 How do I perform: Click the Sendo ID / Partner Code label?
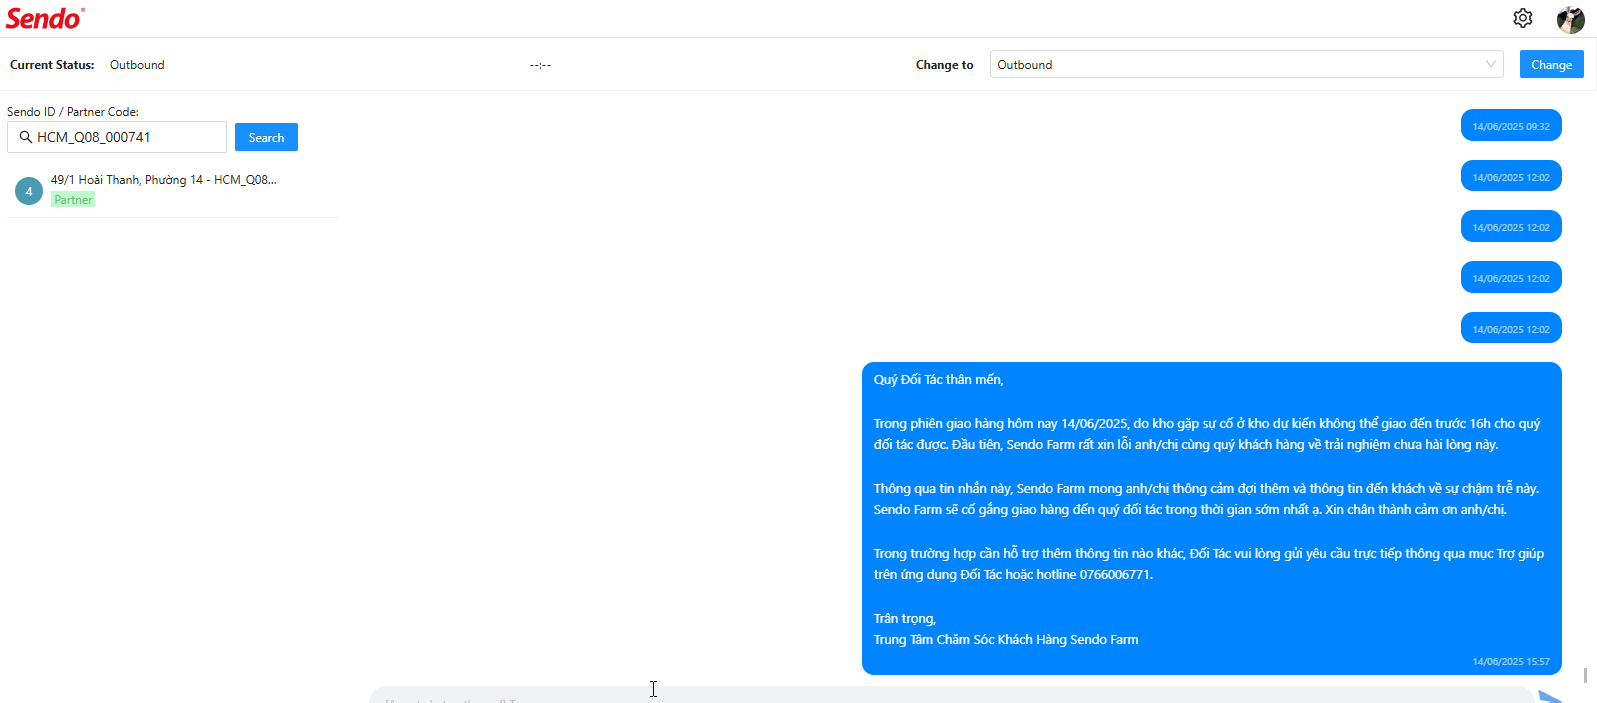click(73, 112)
